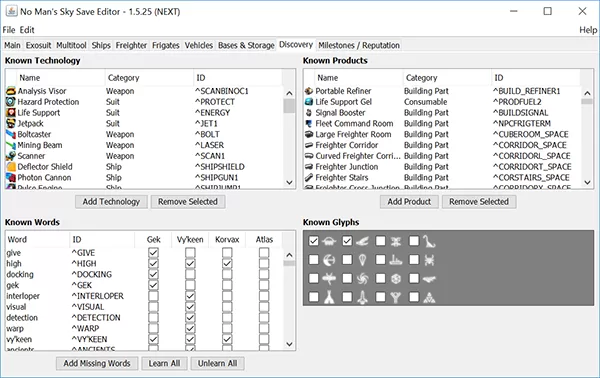Image resolution: width=600 pixels, height=378 pixels.
Task: Select the Analysis Visor technology icon
Action: coord(11,91)
